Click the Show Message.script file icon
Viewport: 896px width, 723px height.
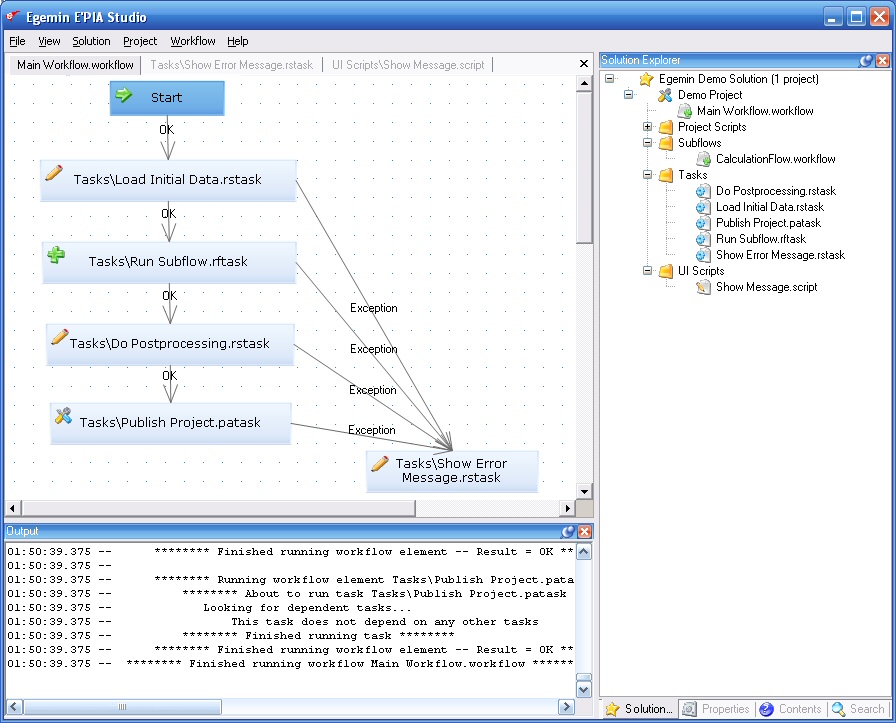pos(703,287)
